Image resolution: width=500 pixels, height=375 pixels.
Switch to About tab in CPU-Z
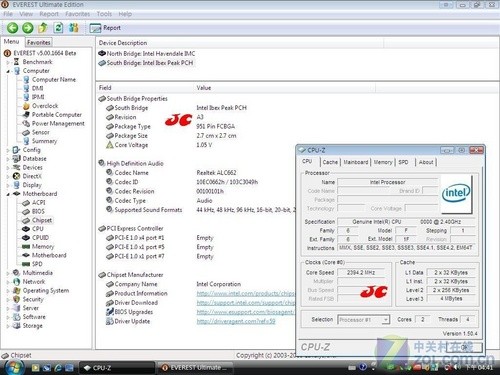426,162
